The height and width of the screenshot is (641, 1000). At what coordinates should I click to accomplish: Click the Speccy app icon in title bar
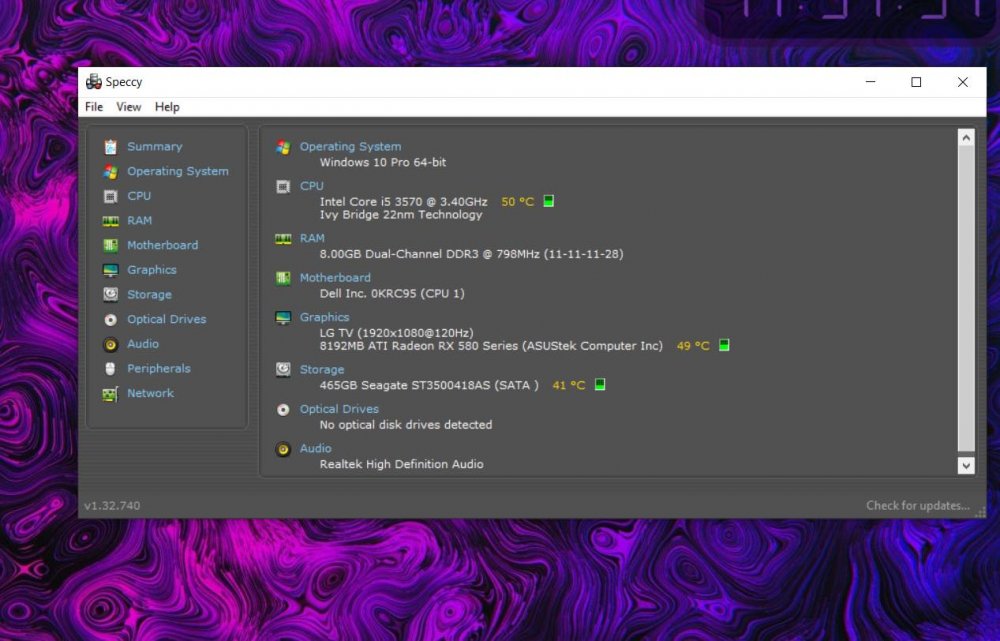94,82
